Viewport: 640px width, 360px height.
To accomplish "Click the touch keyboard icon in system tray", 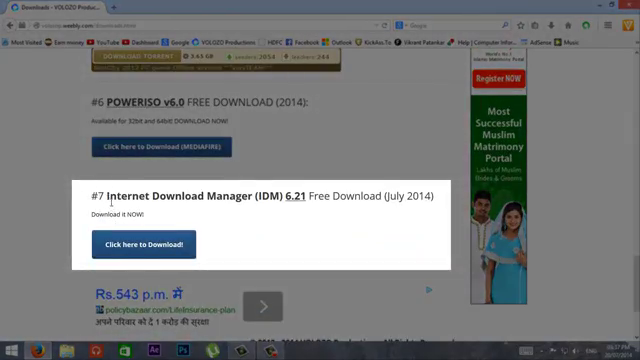I will click(526, 351).
